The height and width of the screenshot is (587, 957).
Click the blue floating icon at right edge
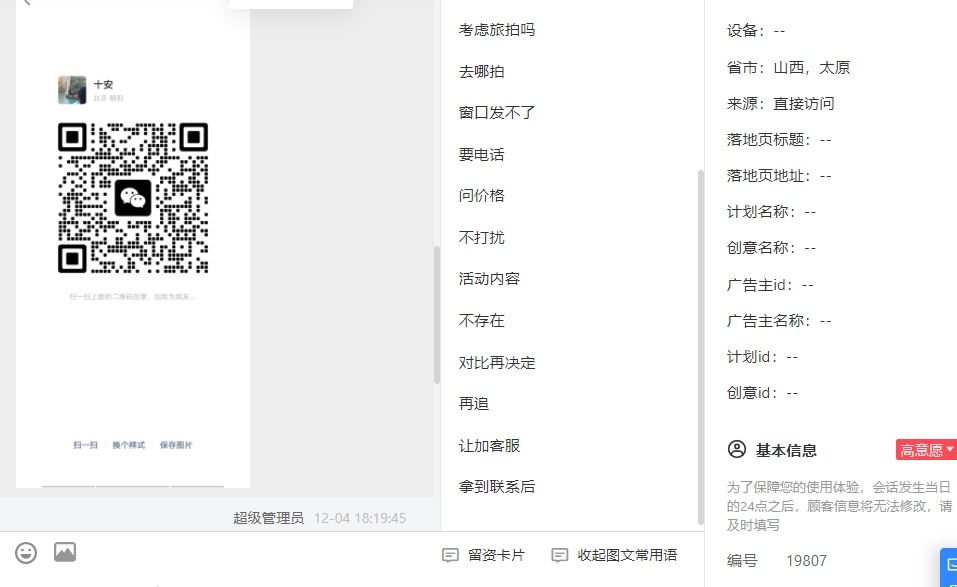click(949, 567)
